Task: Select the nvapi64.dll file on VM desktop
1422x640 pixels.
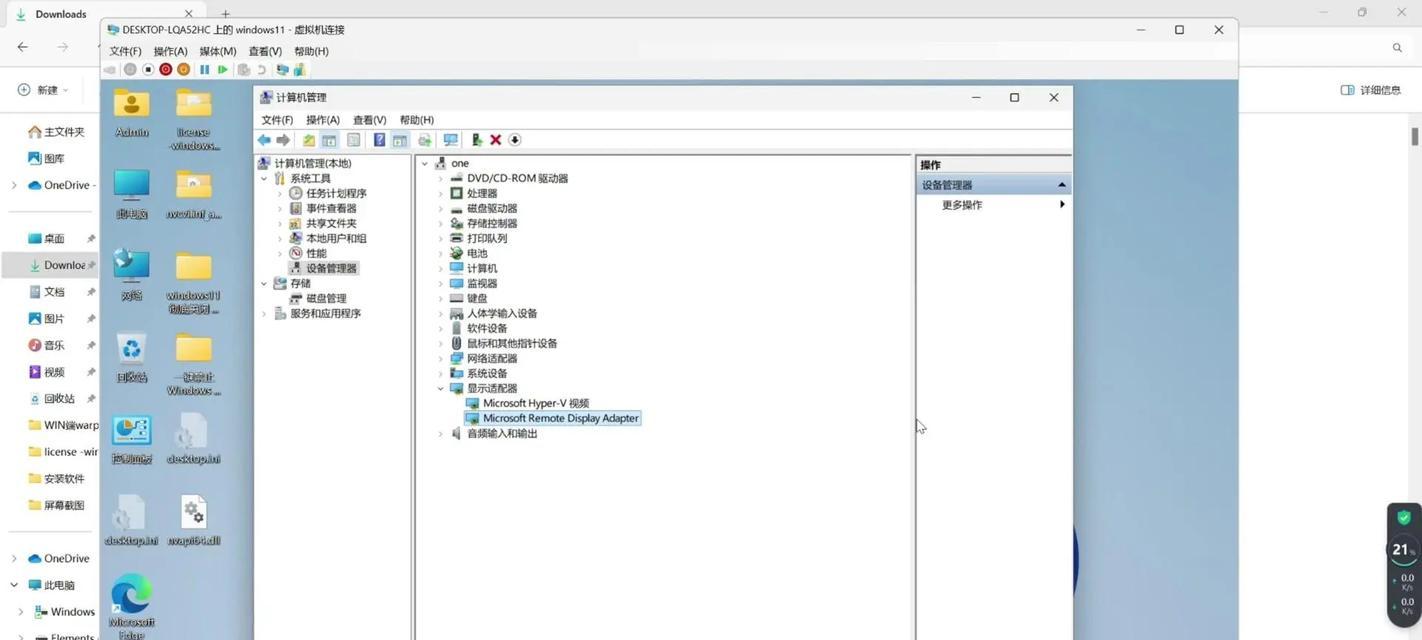Action: point(194,521)
